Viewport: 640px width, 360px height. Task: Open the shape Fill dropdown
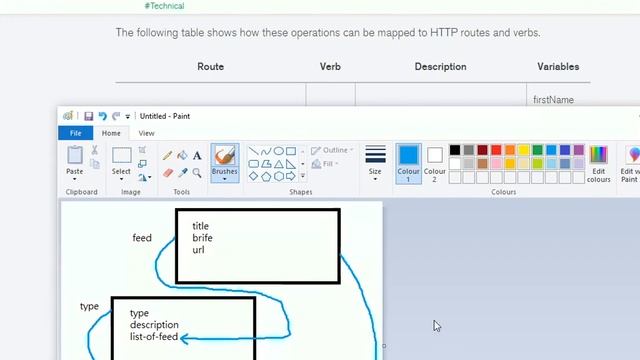click(326, 164)
